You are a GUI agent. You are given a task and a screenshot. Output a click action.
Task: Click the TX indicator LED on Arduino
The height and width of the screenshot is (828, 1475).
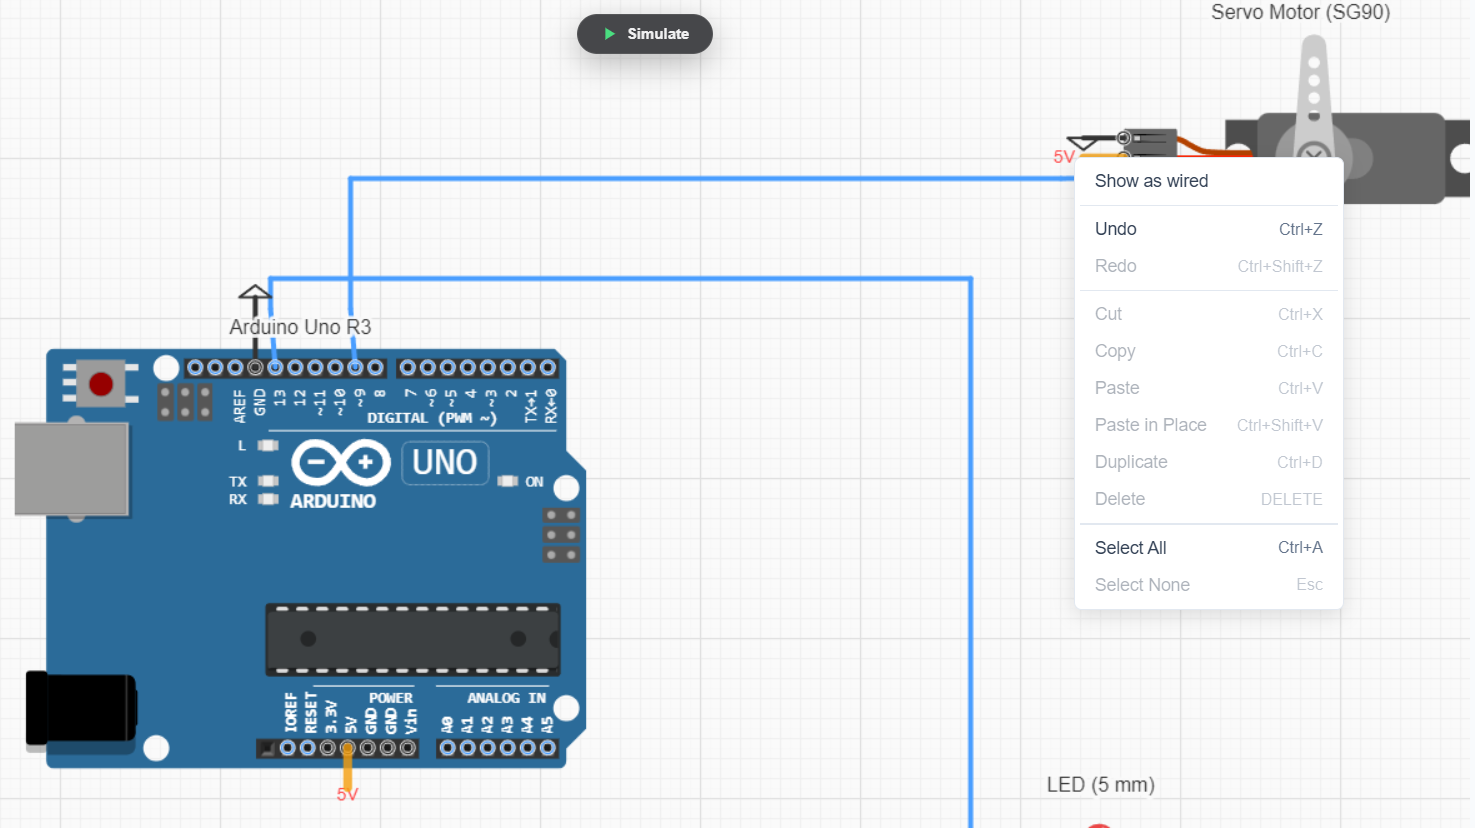(x=268, y=481)
